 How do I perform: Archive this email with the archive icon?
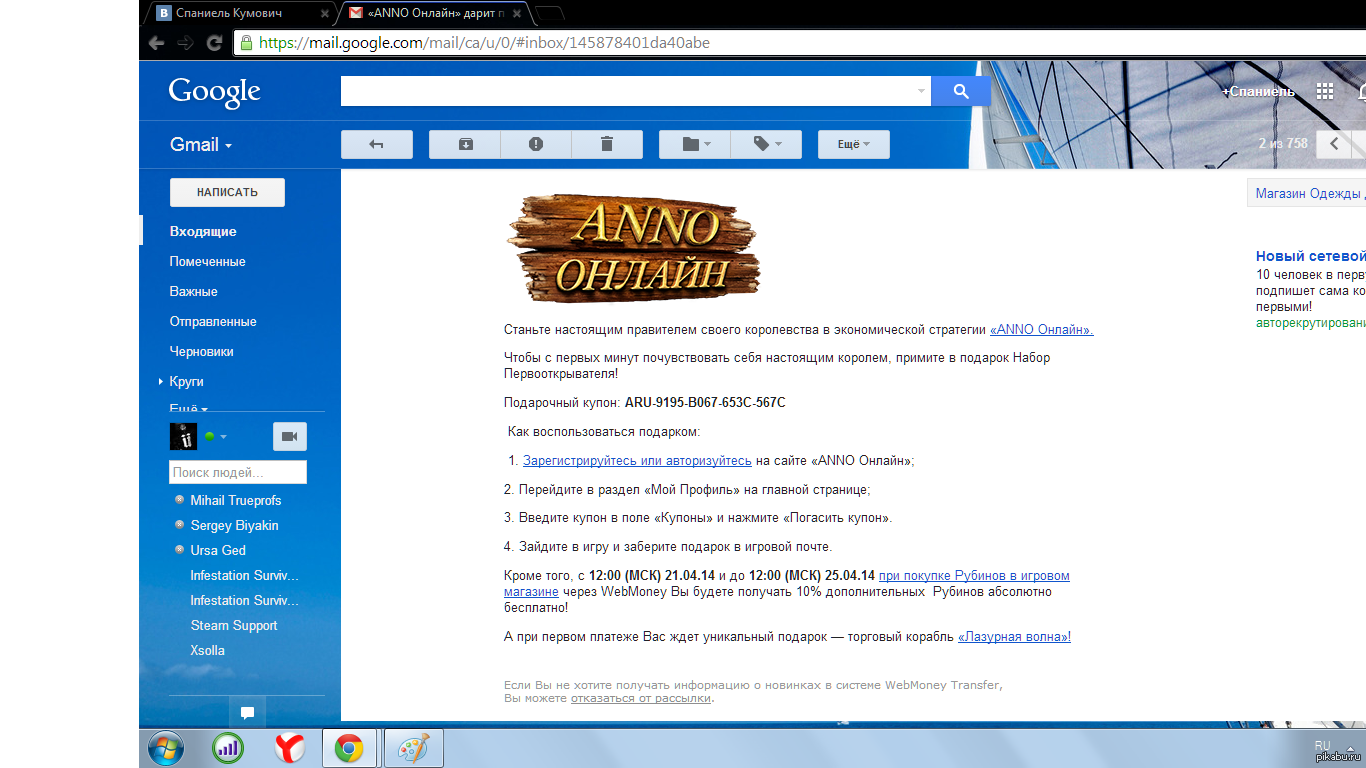click(465, 144)
